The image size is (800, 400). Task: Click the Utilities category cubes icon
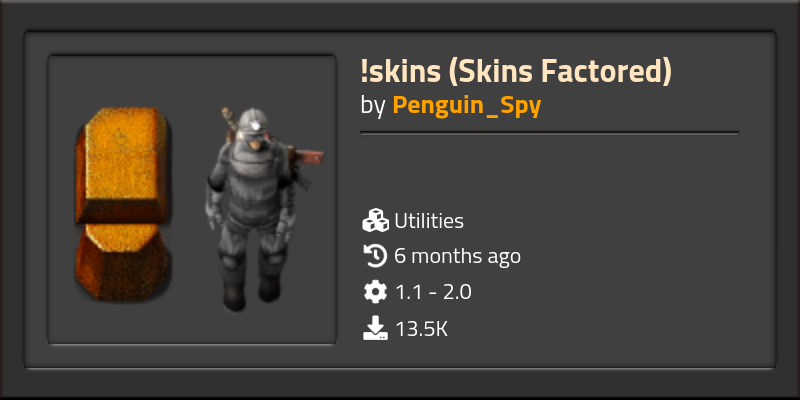pyautogui.click(x=376, y=220)
